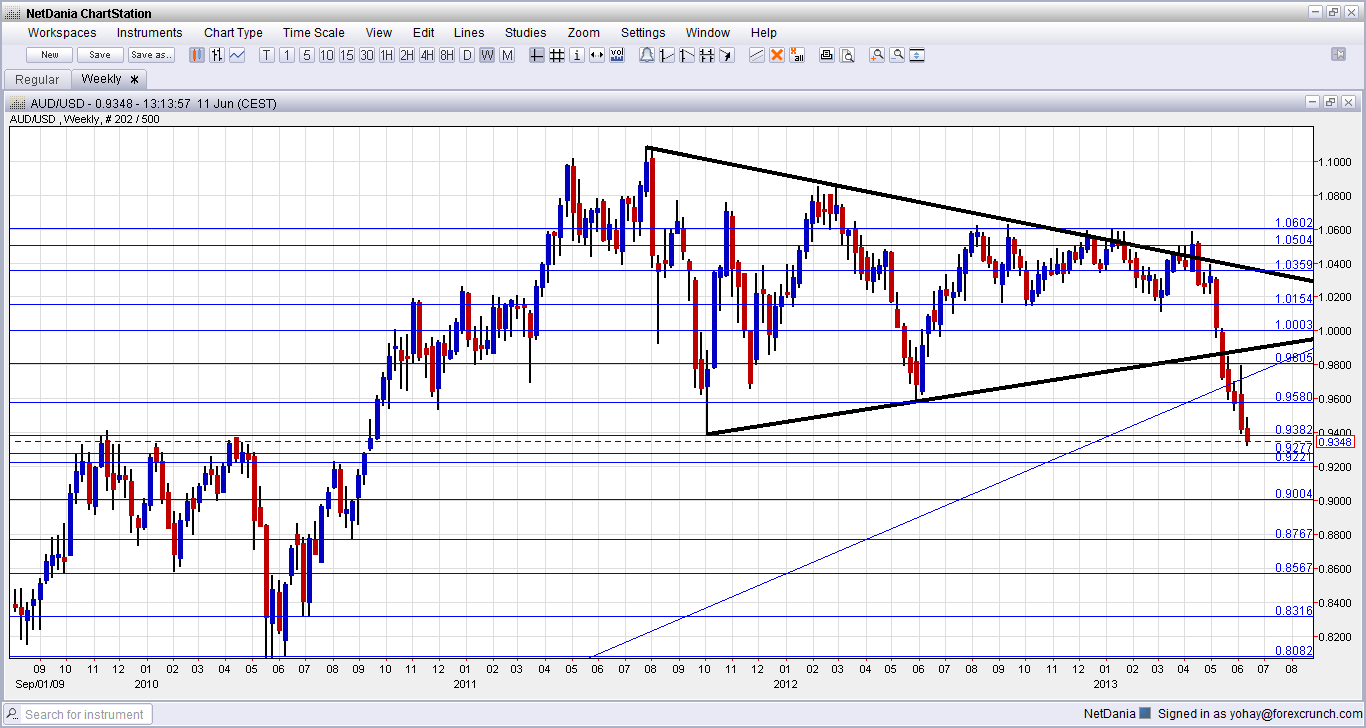Viewport: 1366px width, 728px height.
Task: Select the Monthly (M) time scale
Action: (507, 55)
